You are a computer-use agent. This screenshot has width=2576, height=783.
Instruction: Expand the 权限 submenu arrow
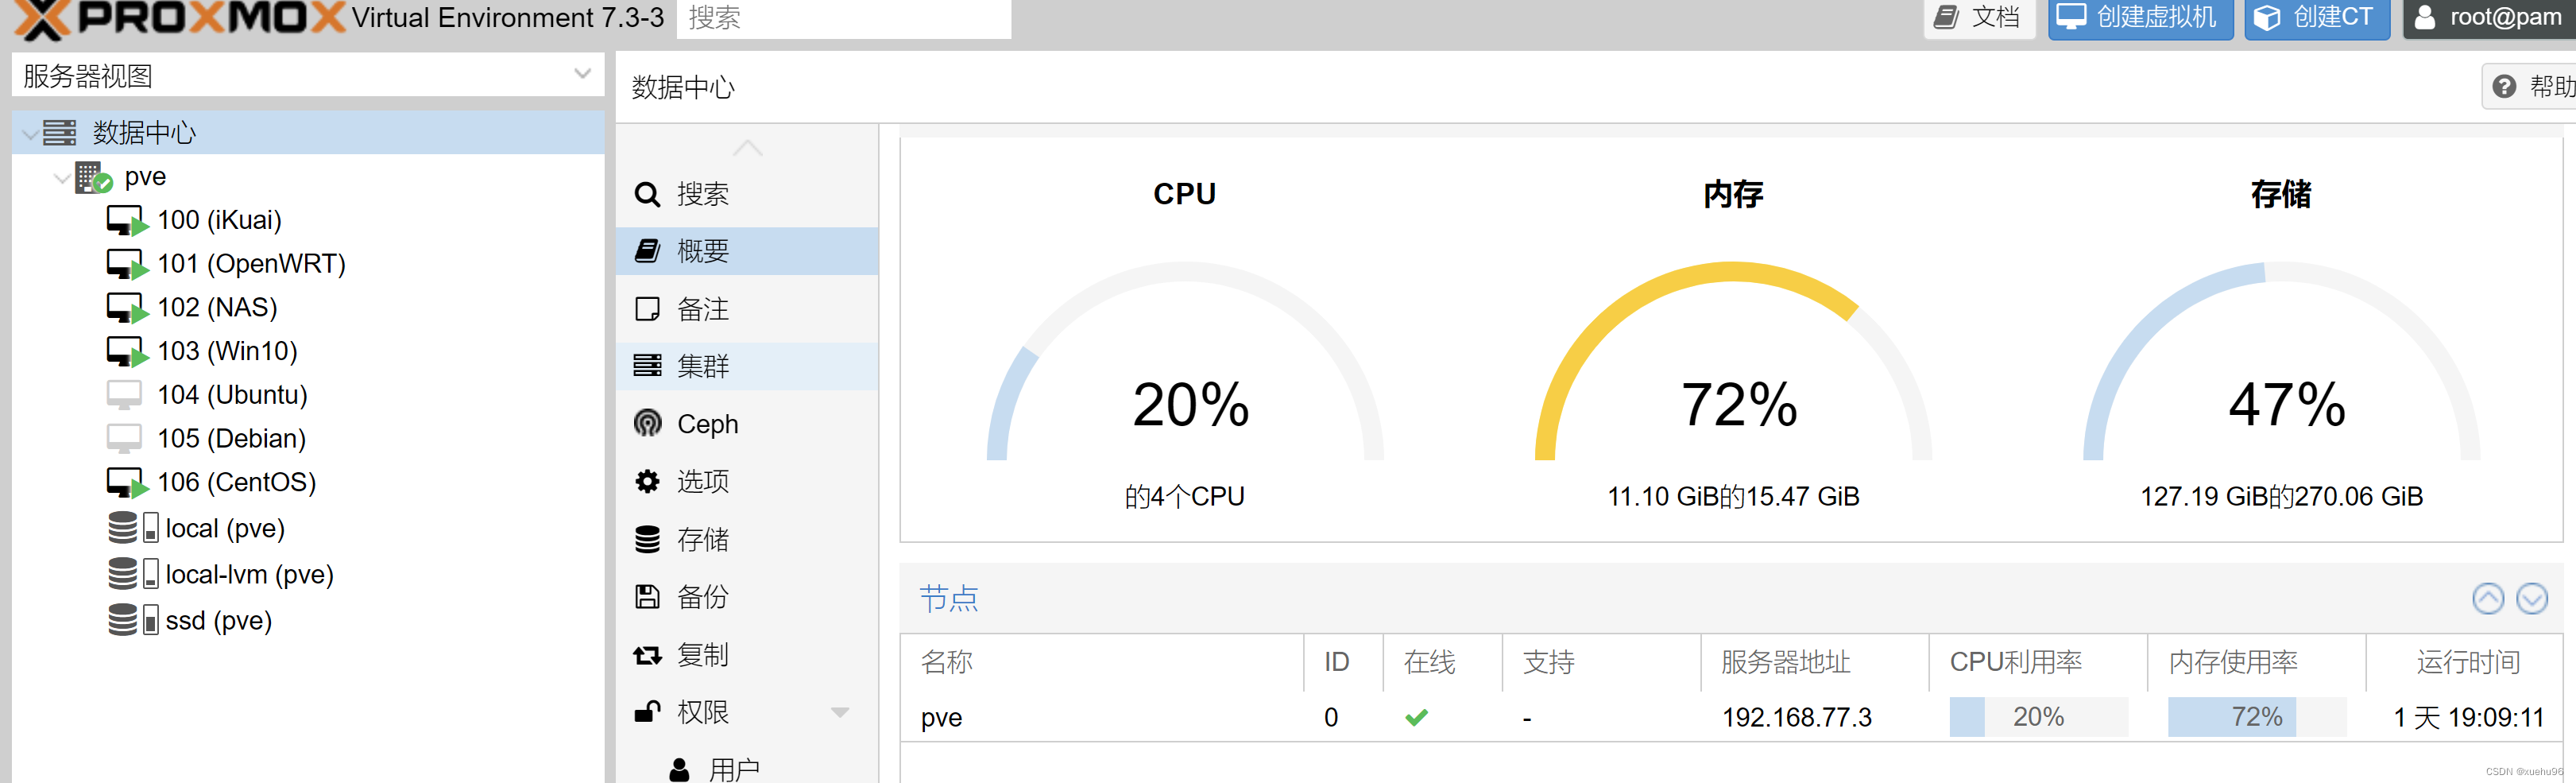[839, 713]
